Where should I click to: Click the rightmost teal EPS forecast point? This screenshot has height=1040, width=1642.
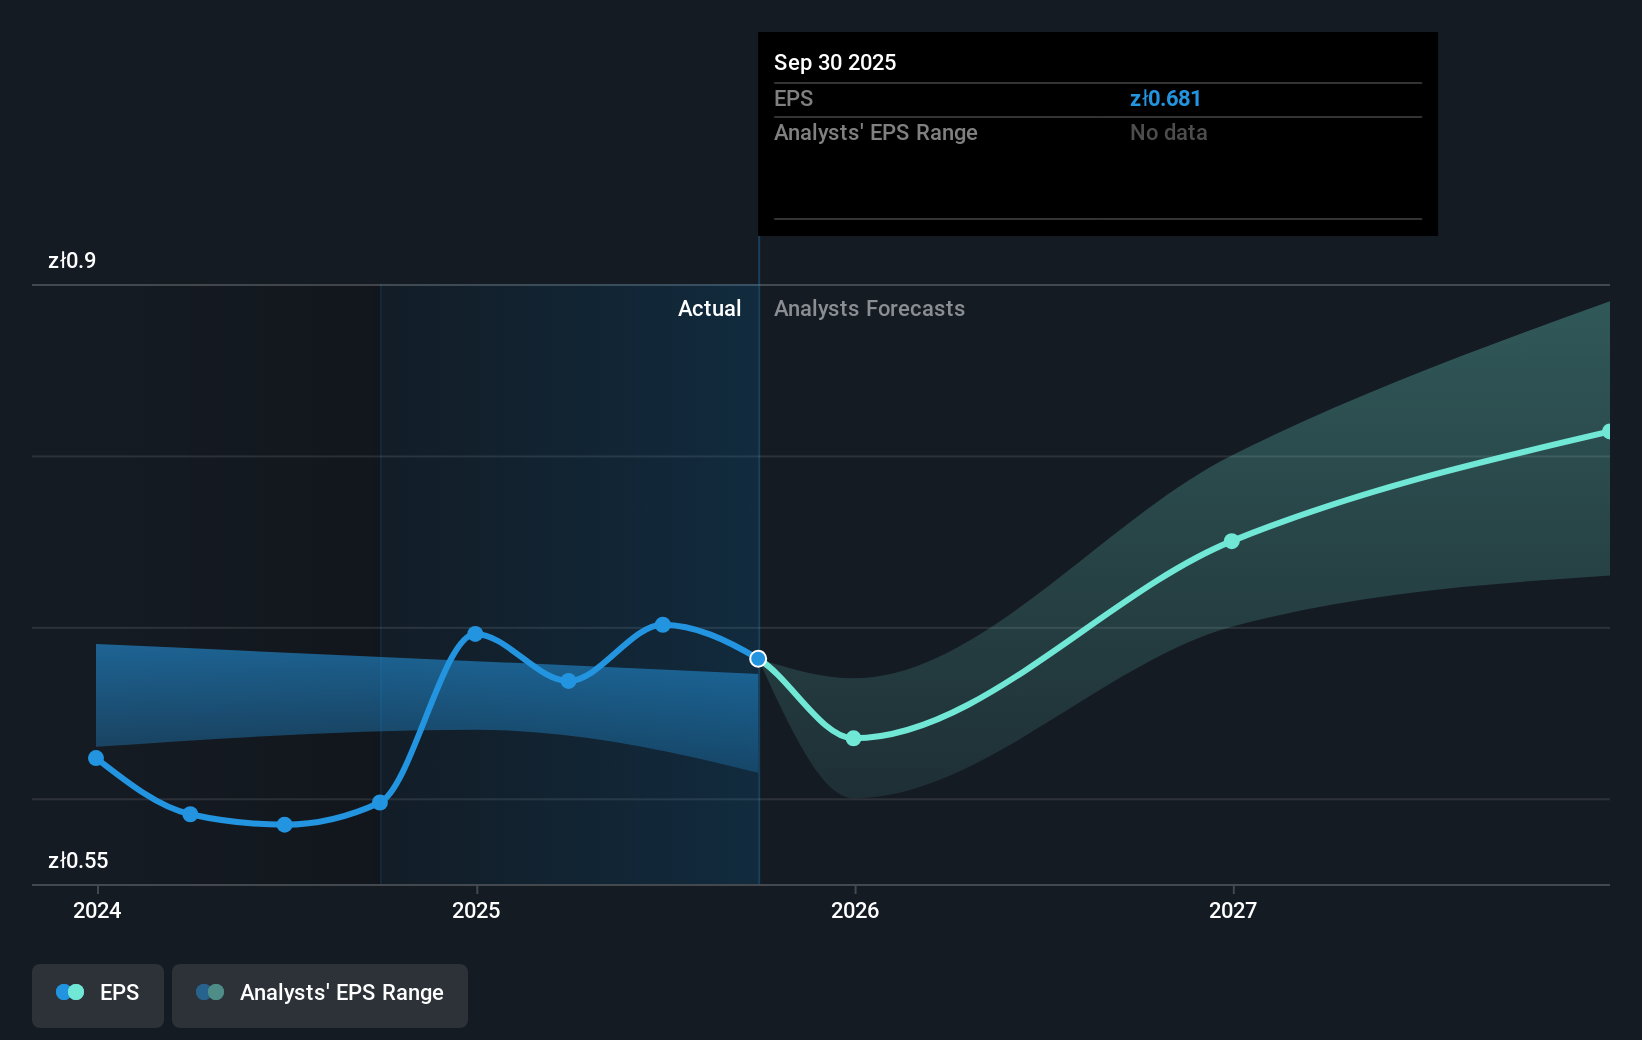pos(1607,431)
